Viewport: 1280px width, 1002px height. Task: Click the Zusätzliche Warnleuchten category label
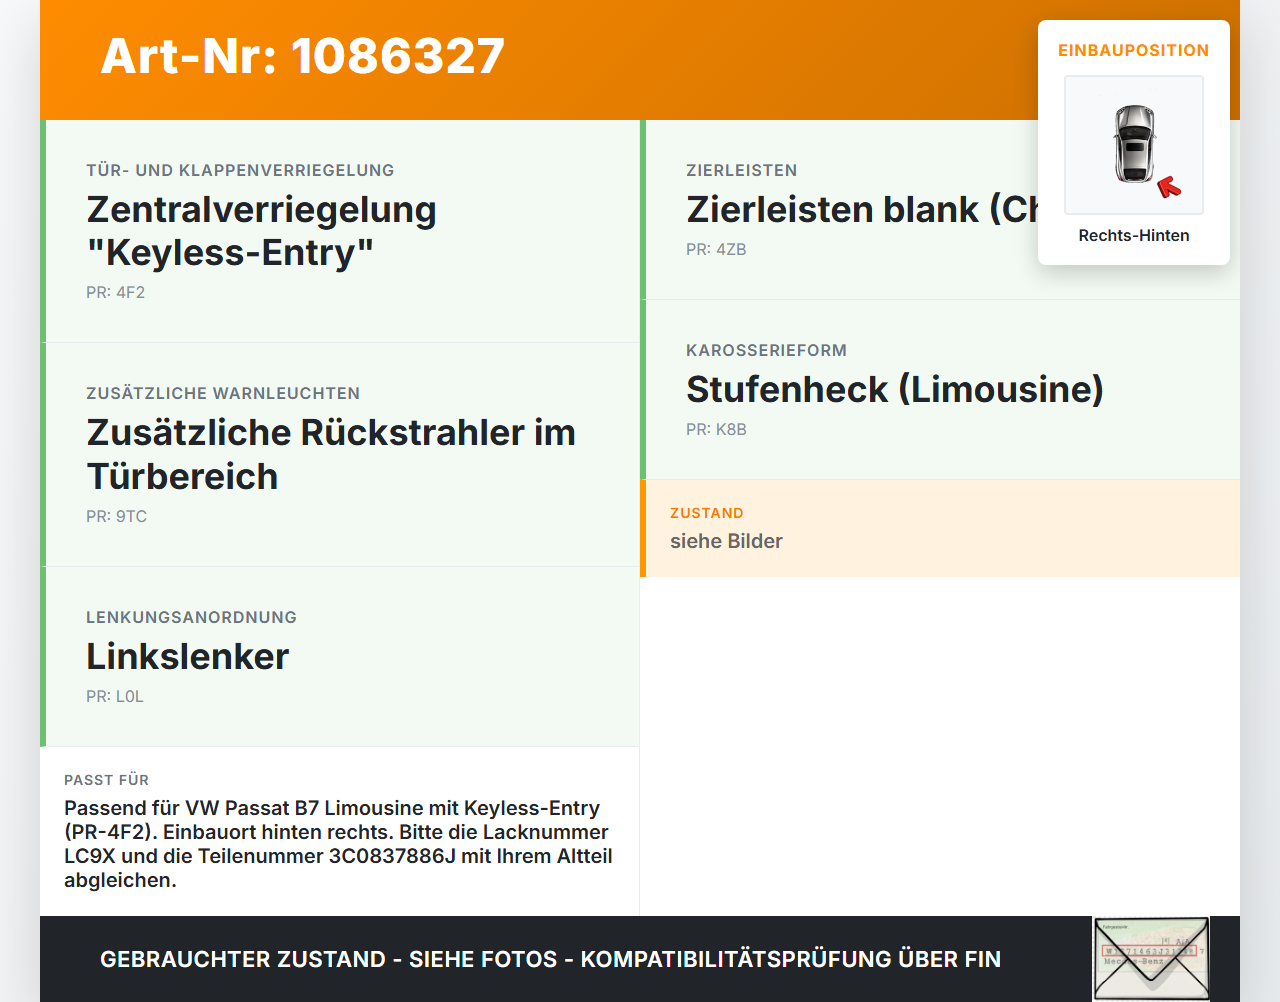pyautogui.click(x=223, y=393)
